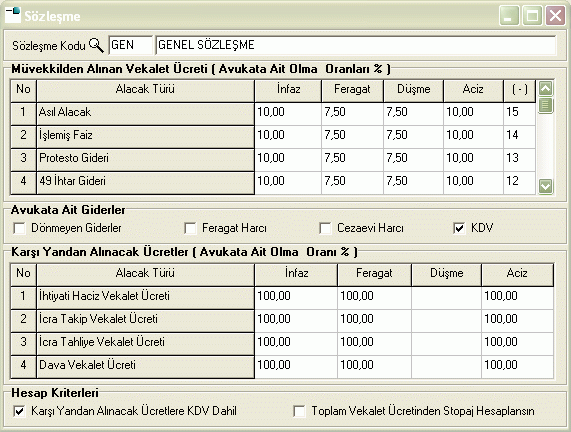This screenshot has width=571, height=432.
Task: Click the Sözleşme window title icon
Action: click(13, 15)
